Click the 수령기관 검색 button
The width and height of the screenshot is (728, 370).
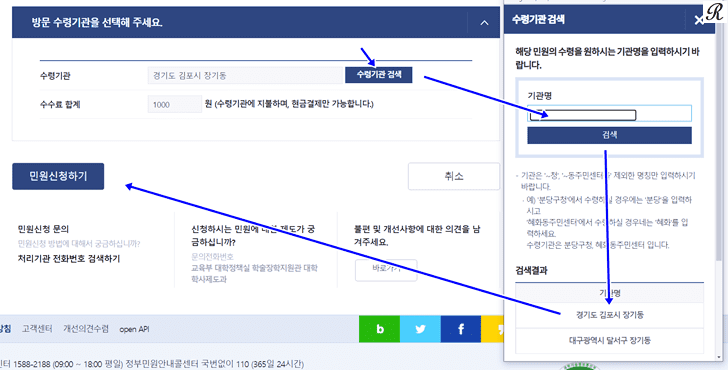[378, 75]
